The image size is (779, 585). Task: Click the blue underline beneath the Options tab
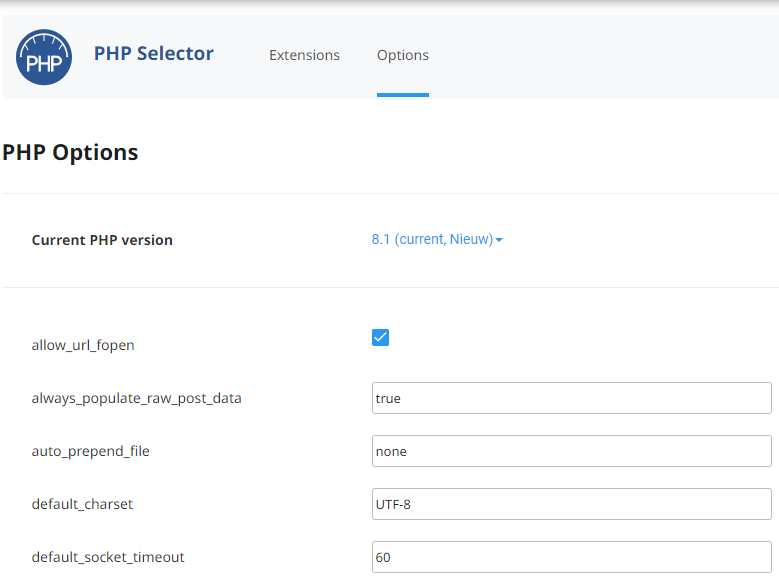click(x=402, y=95)
